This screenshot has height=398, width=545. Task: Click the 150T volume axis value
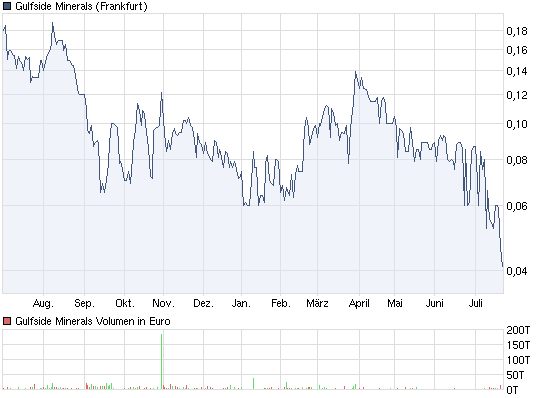point(518,345)
